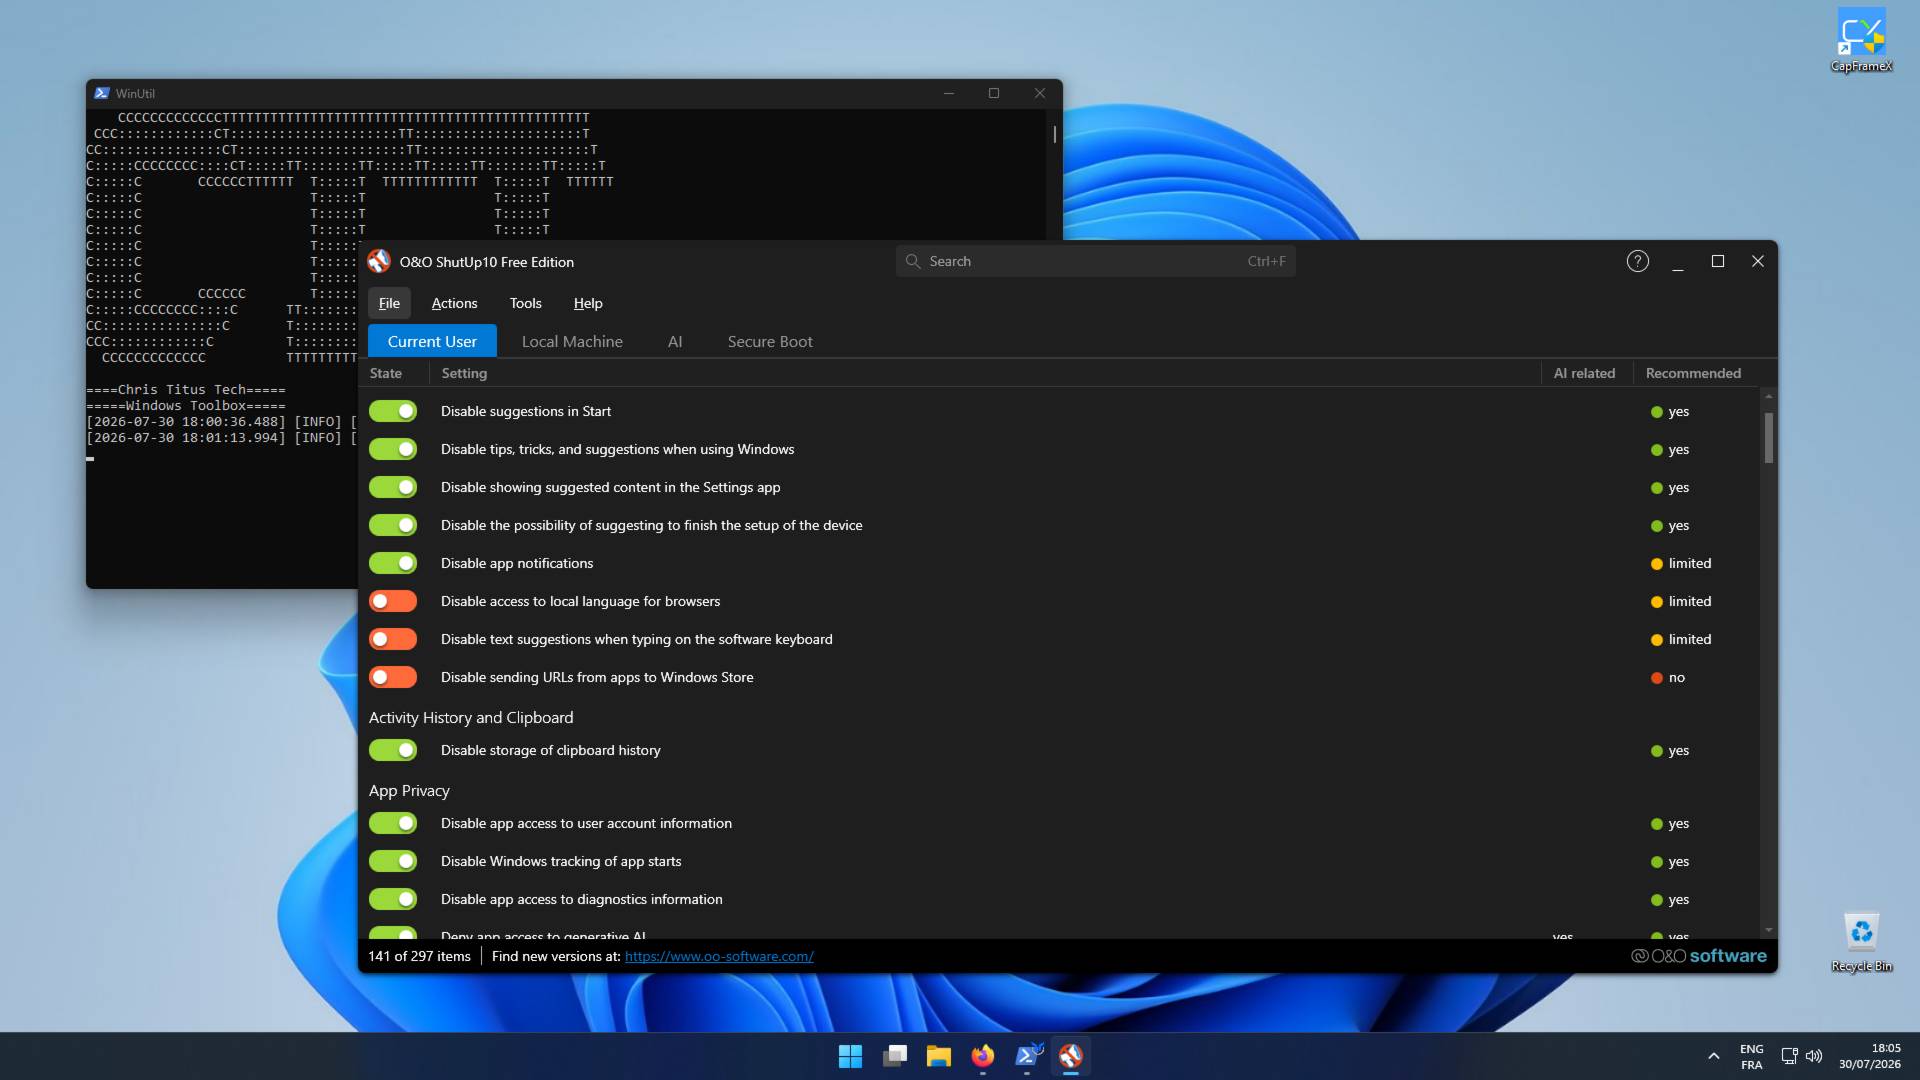Click the red dot for sending URLs row
Screen dimensions: 1920x1080
tap(1657, 678)
